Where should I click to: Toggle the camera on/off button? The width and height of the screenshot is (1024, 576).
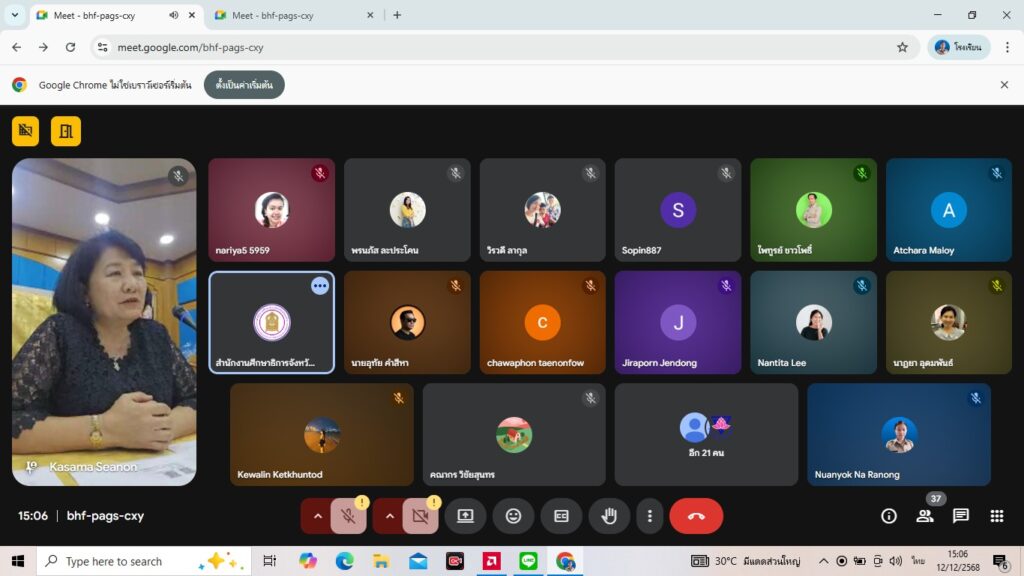tap(420, 516)
